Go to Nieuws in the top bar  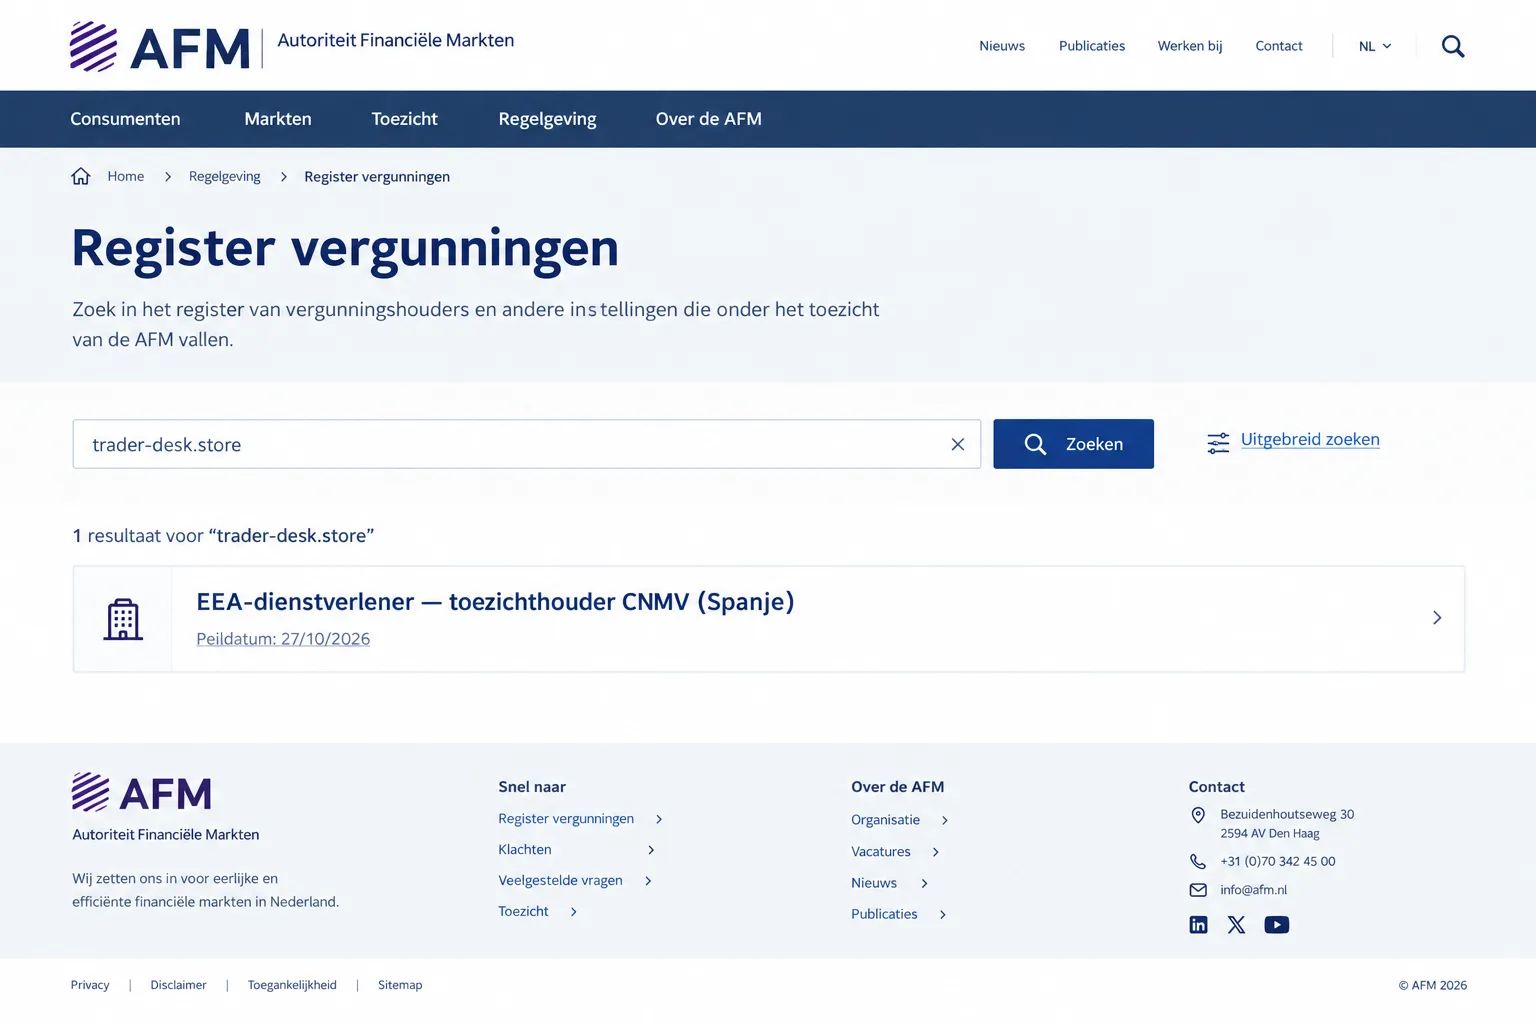coord(1002,46)
